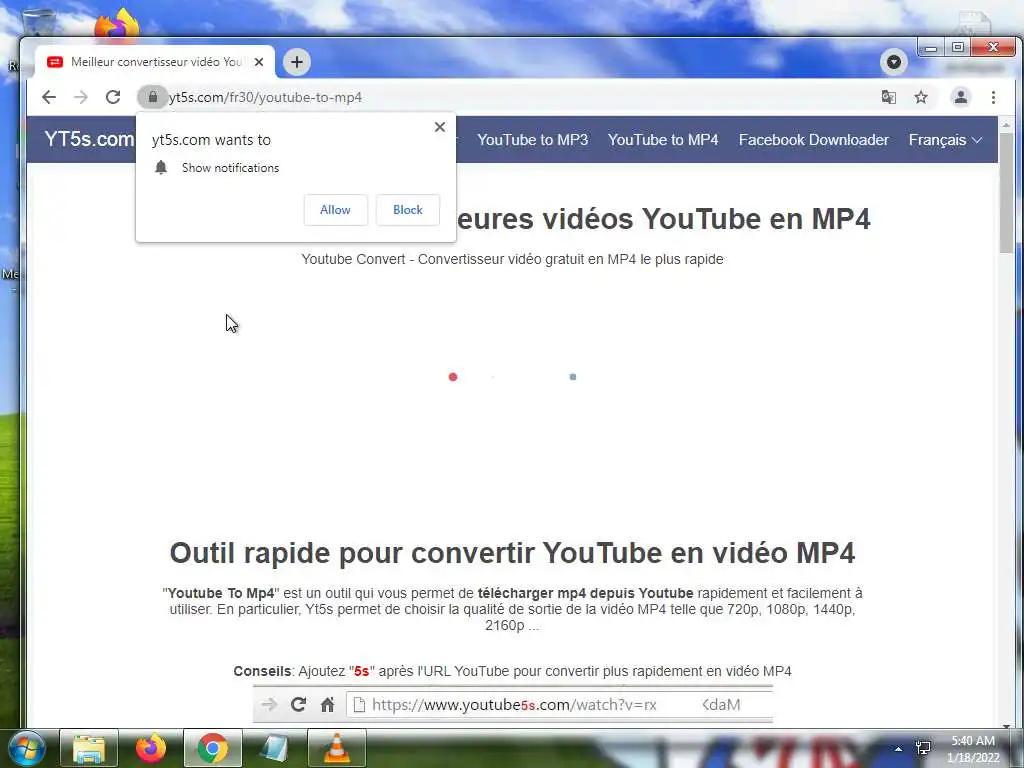The width and height of the screenshot is (1024, 768).
Task: Open the Windows Start menu orb
Action: [26, 748]
